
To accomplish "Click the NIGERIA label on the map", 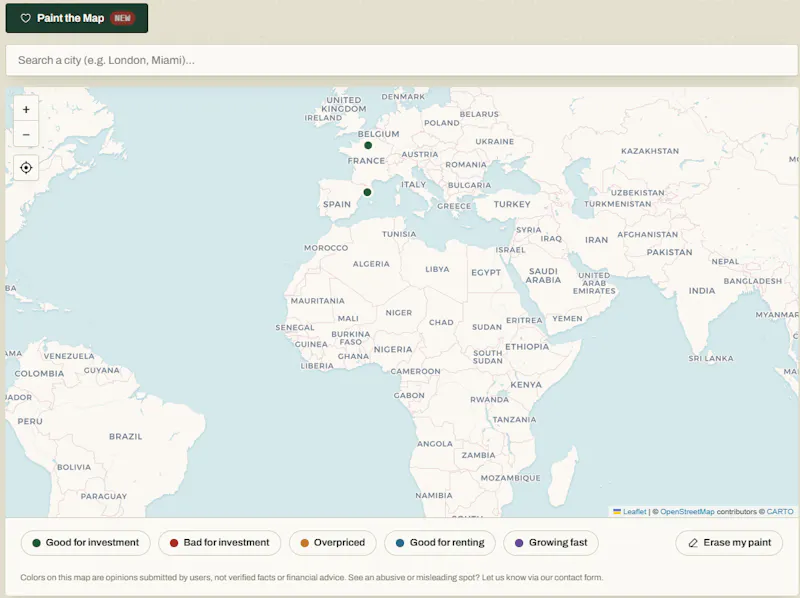I will [393, 350].
